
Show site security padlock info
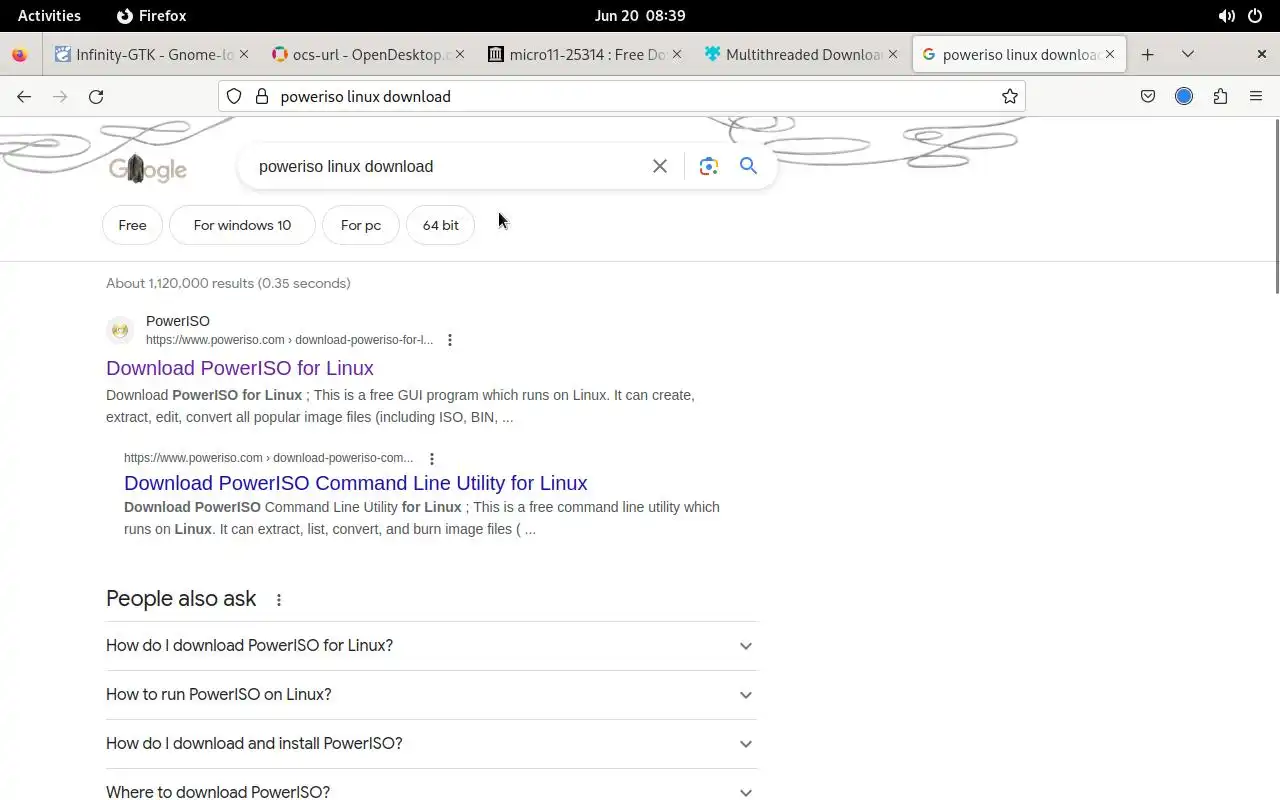tap(262, 96)
